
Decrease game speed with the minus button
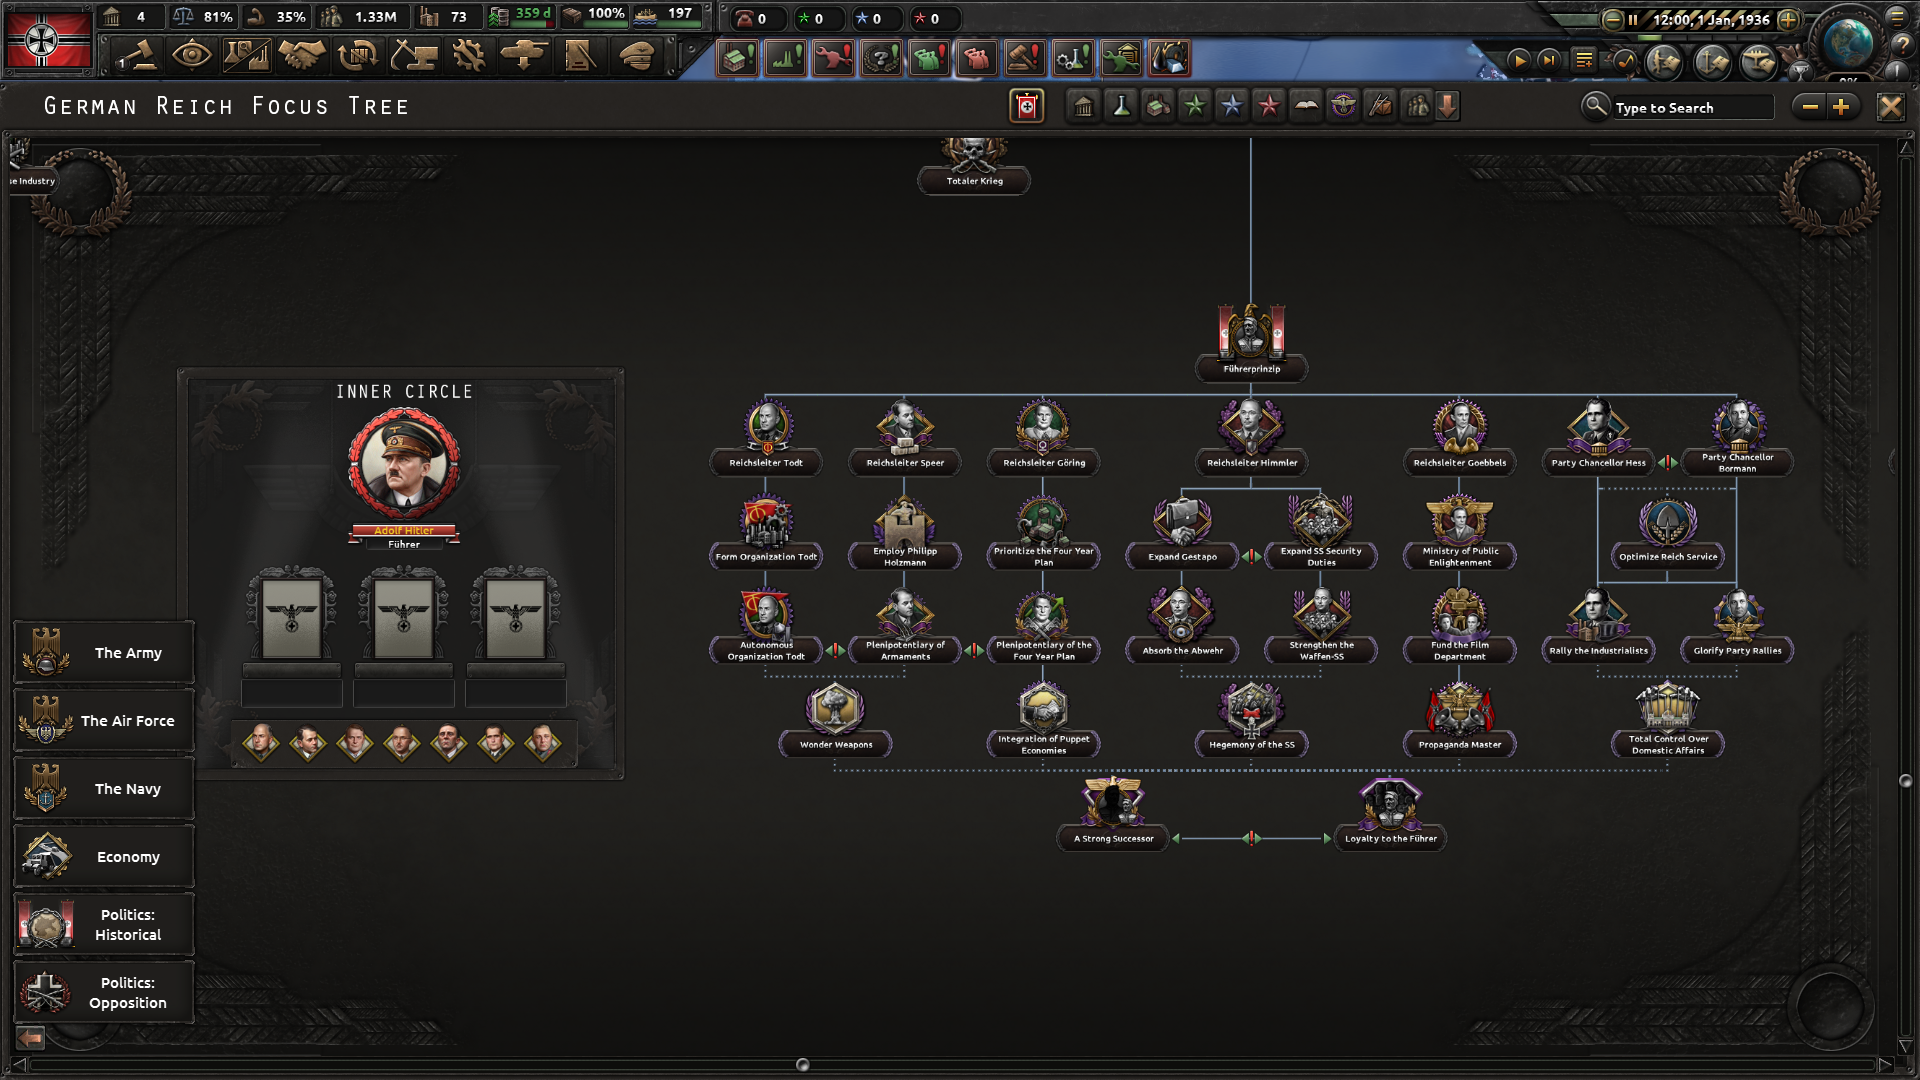(1613, 19)
